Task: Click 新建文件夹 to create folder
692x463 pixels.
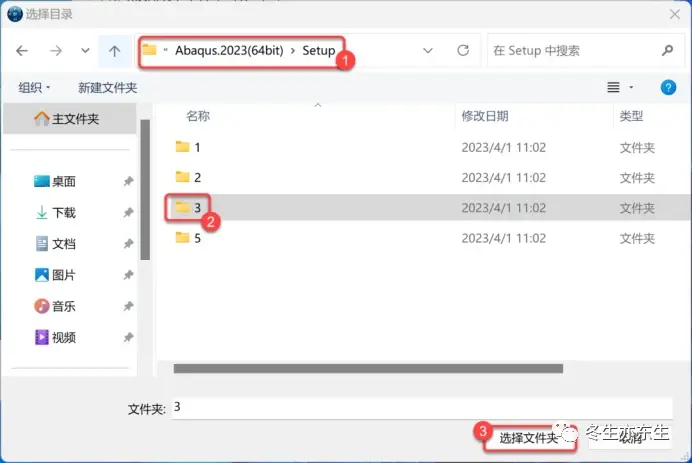Action: [107, 87]
